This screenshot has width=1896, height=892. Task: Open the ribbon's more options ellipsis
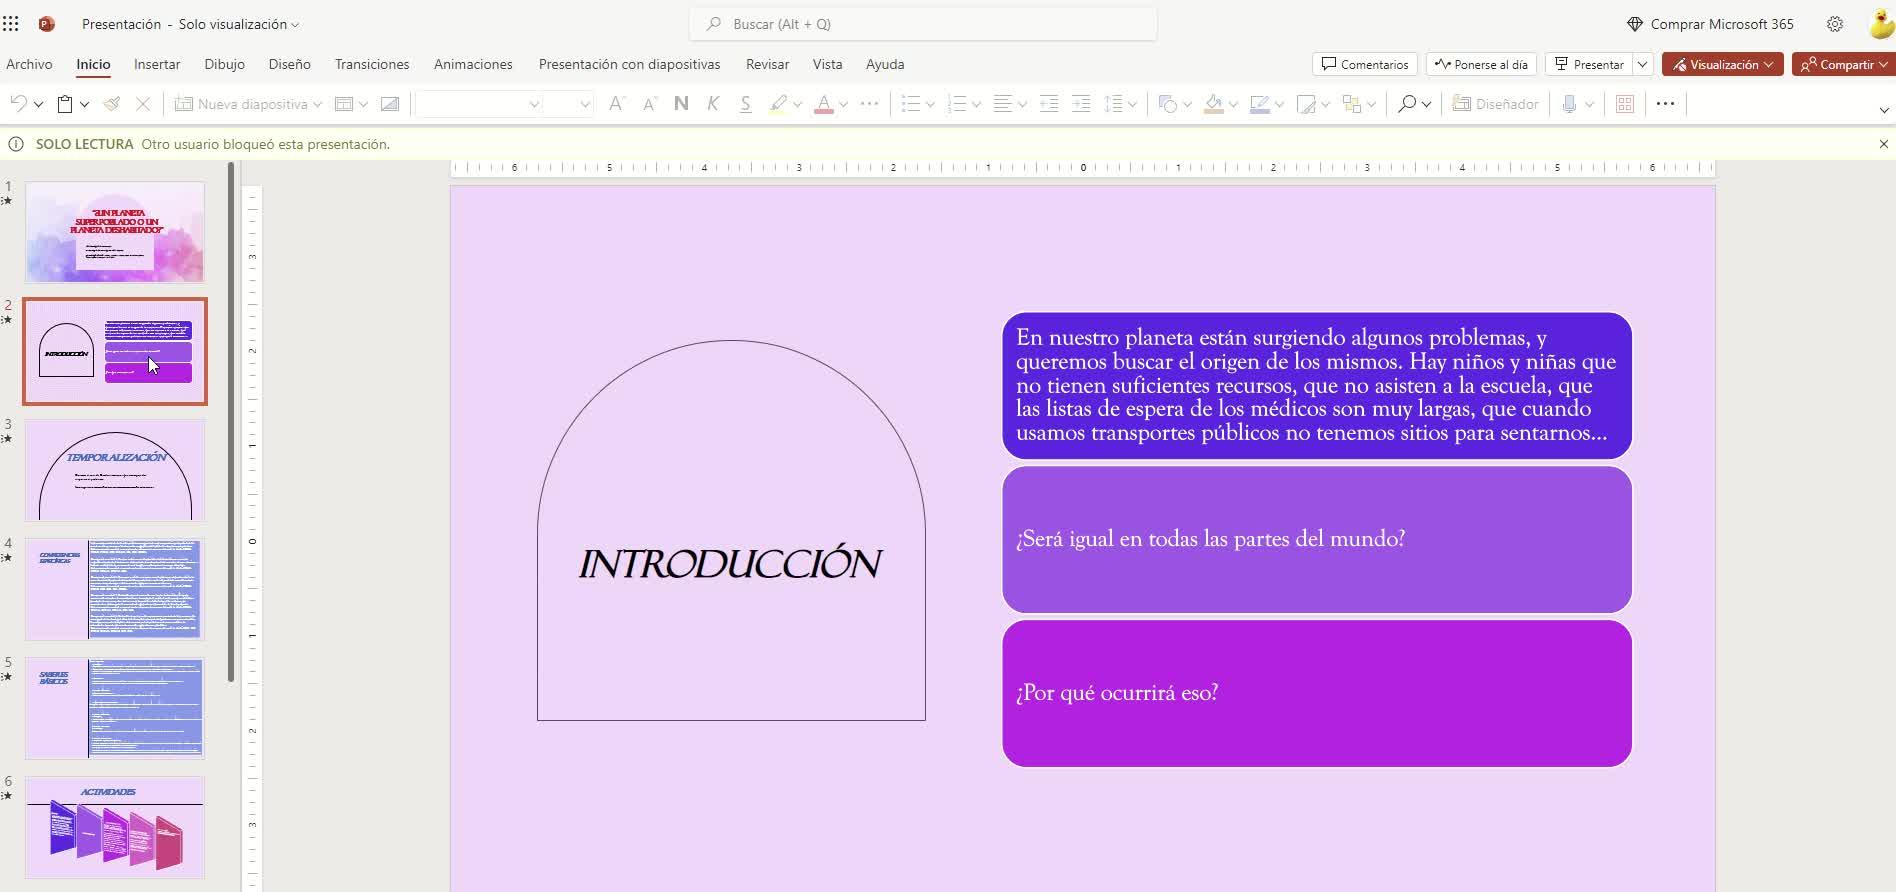tap(1665, 104)
